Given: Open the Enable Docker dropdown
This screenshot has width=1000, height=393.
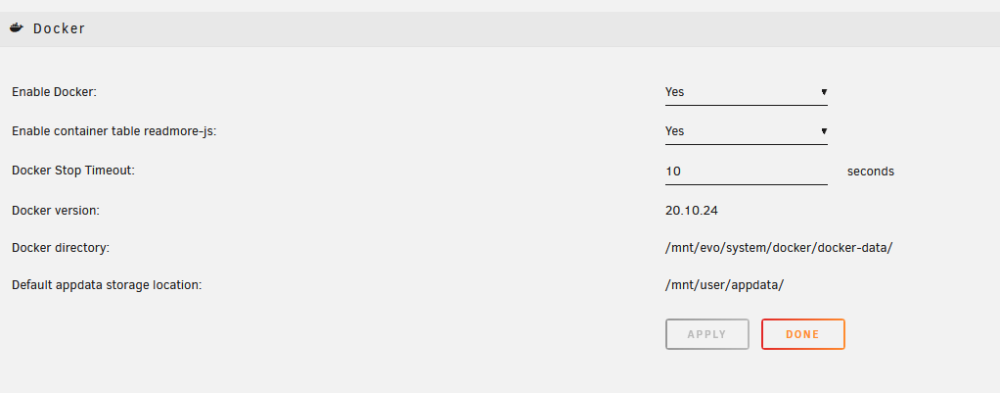Looking at the screenshot, I should pos(746,92).
